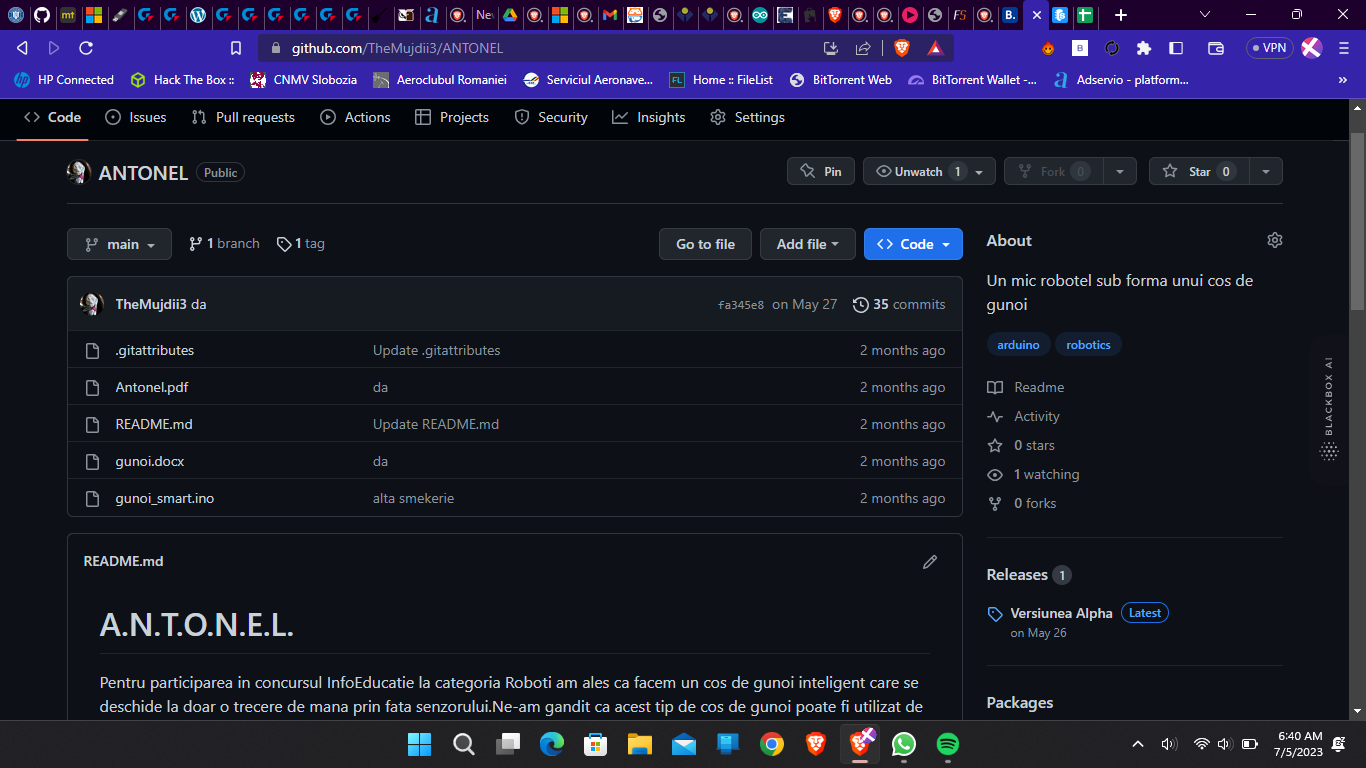
Task: View the 0 forks link
Action: click(x=1022, y=503)
